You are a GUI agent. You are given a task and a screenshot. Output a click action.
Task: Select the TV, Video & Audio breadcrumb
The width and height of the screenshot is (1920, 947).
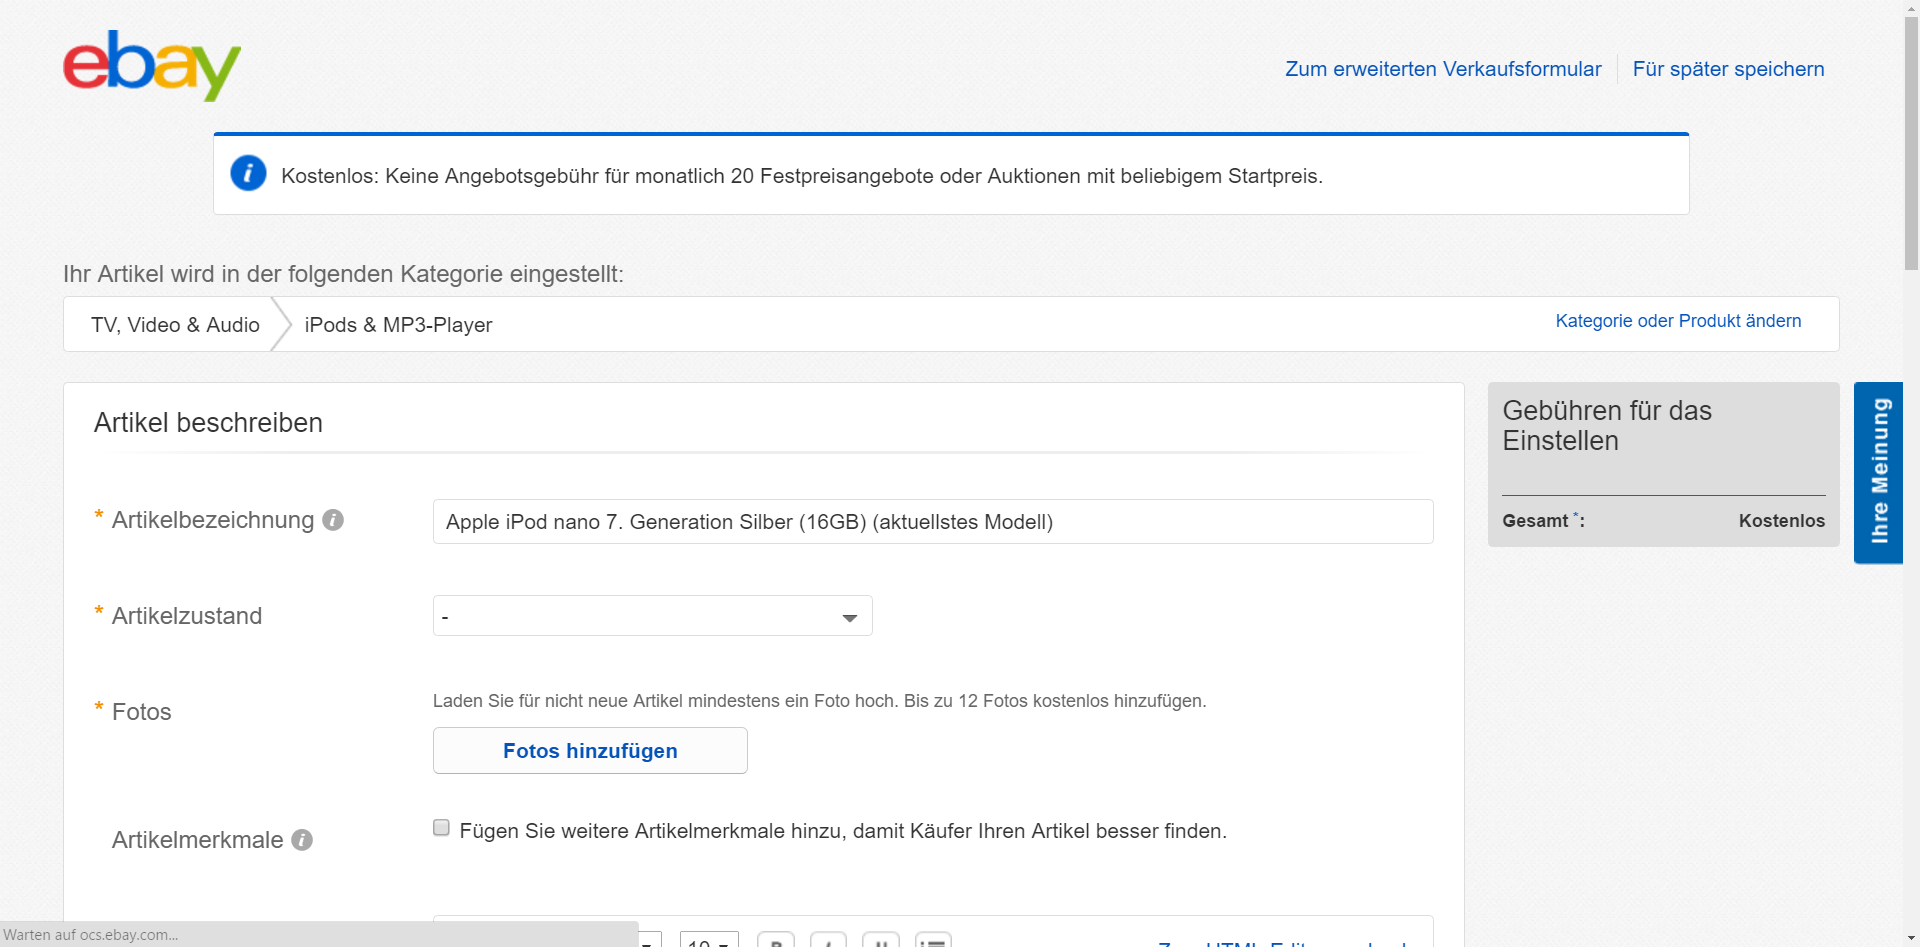(175, 325)
